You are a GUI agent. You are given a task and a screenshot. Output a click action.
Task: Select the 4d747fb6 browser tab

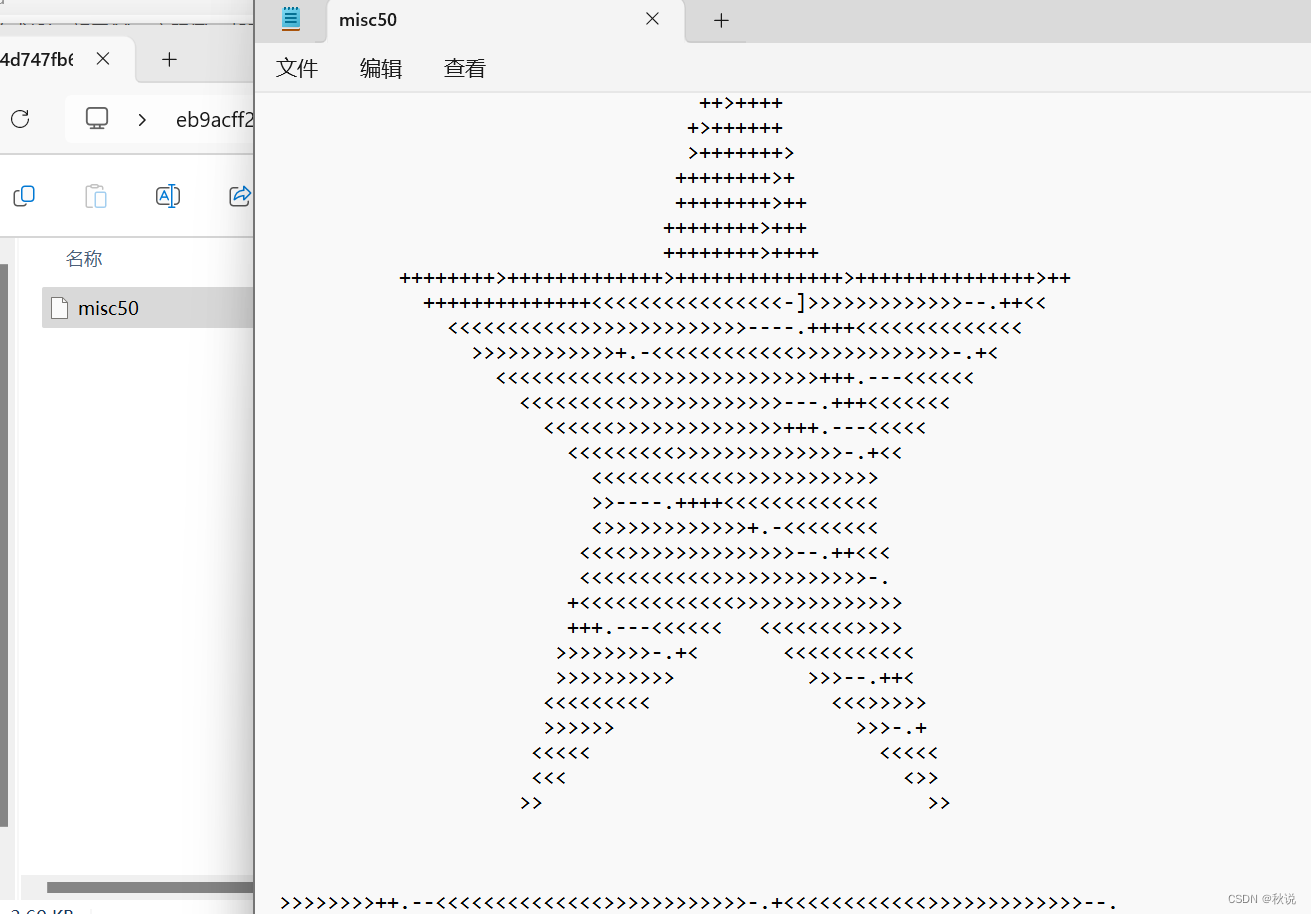pyautogui.click(x=40, y=59)
